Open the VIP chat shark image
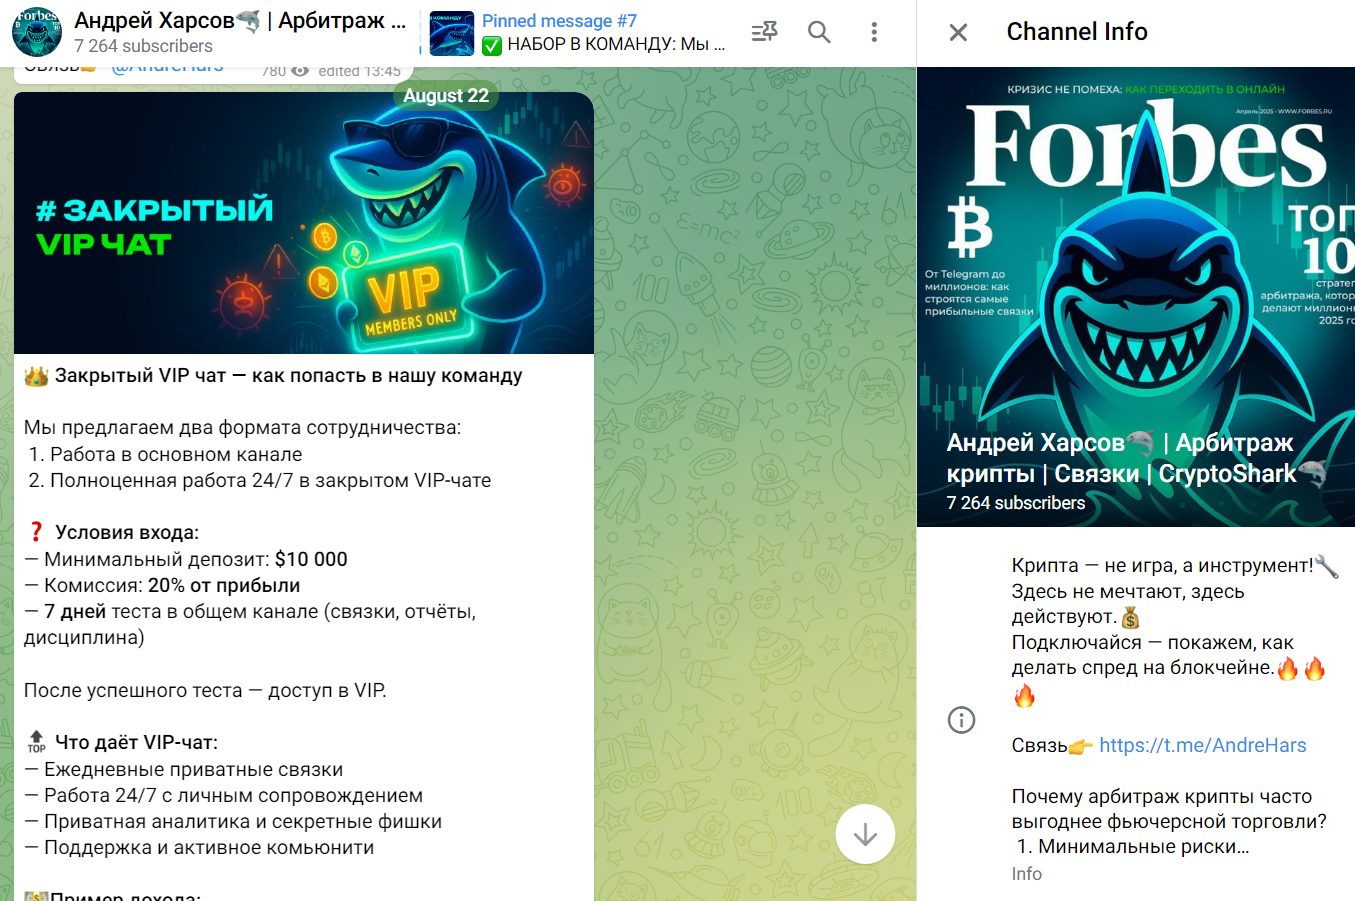 [304, 223]
